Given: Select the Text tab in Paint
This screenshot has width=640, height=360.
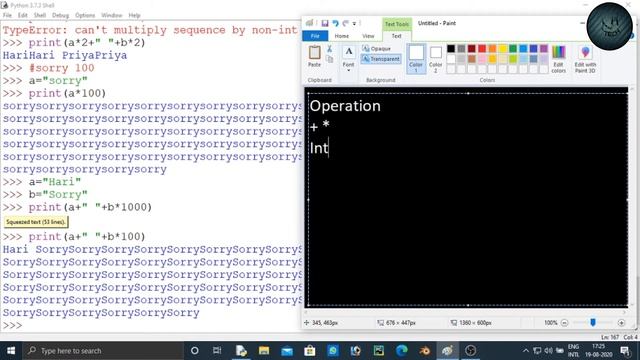Looking at the screenshot, I should pos(396,36).
